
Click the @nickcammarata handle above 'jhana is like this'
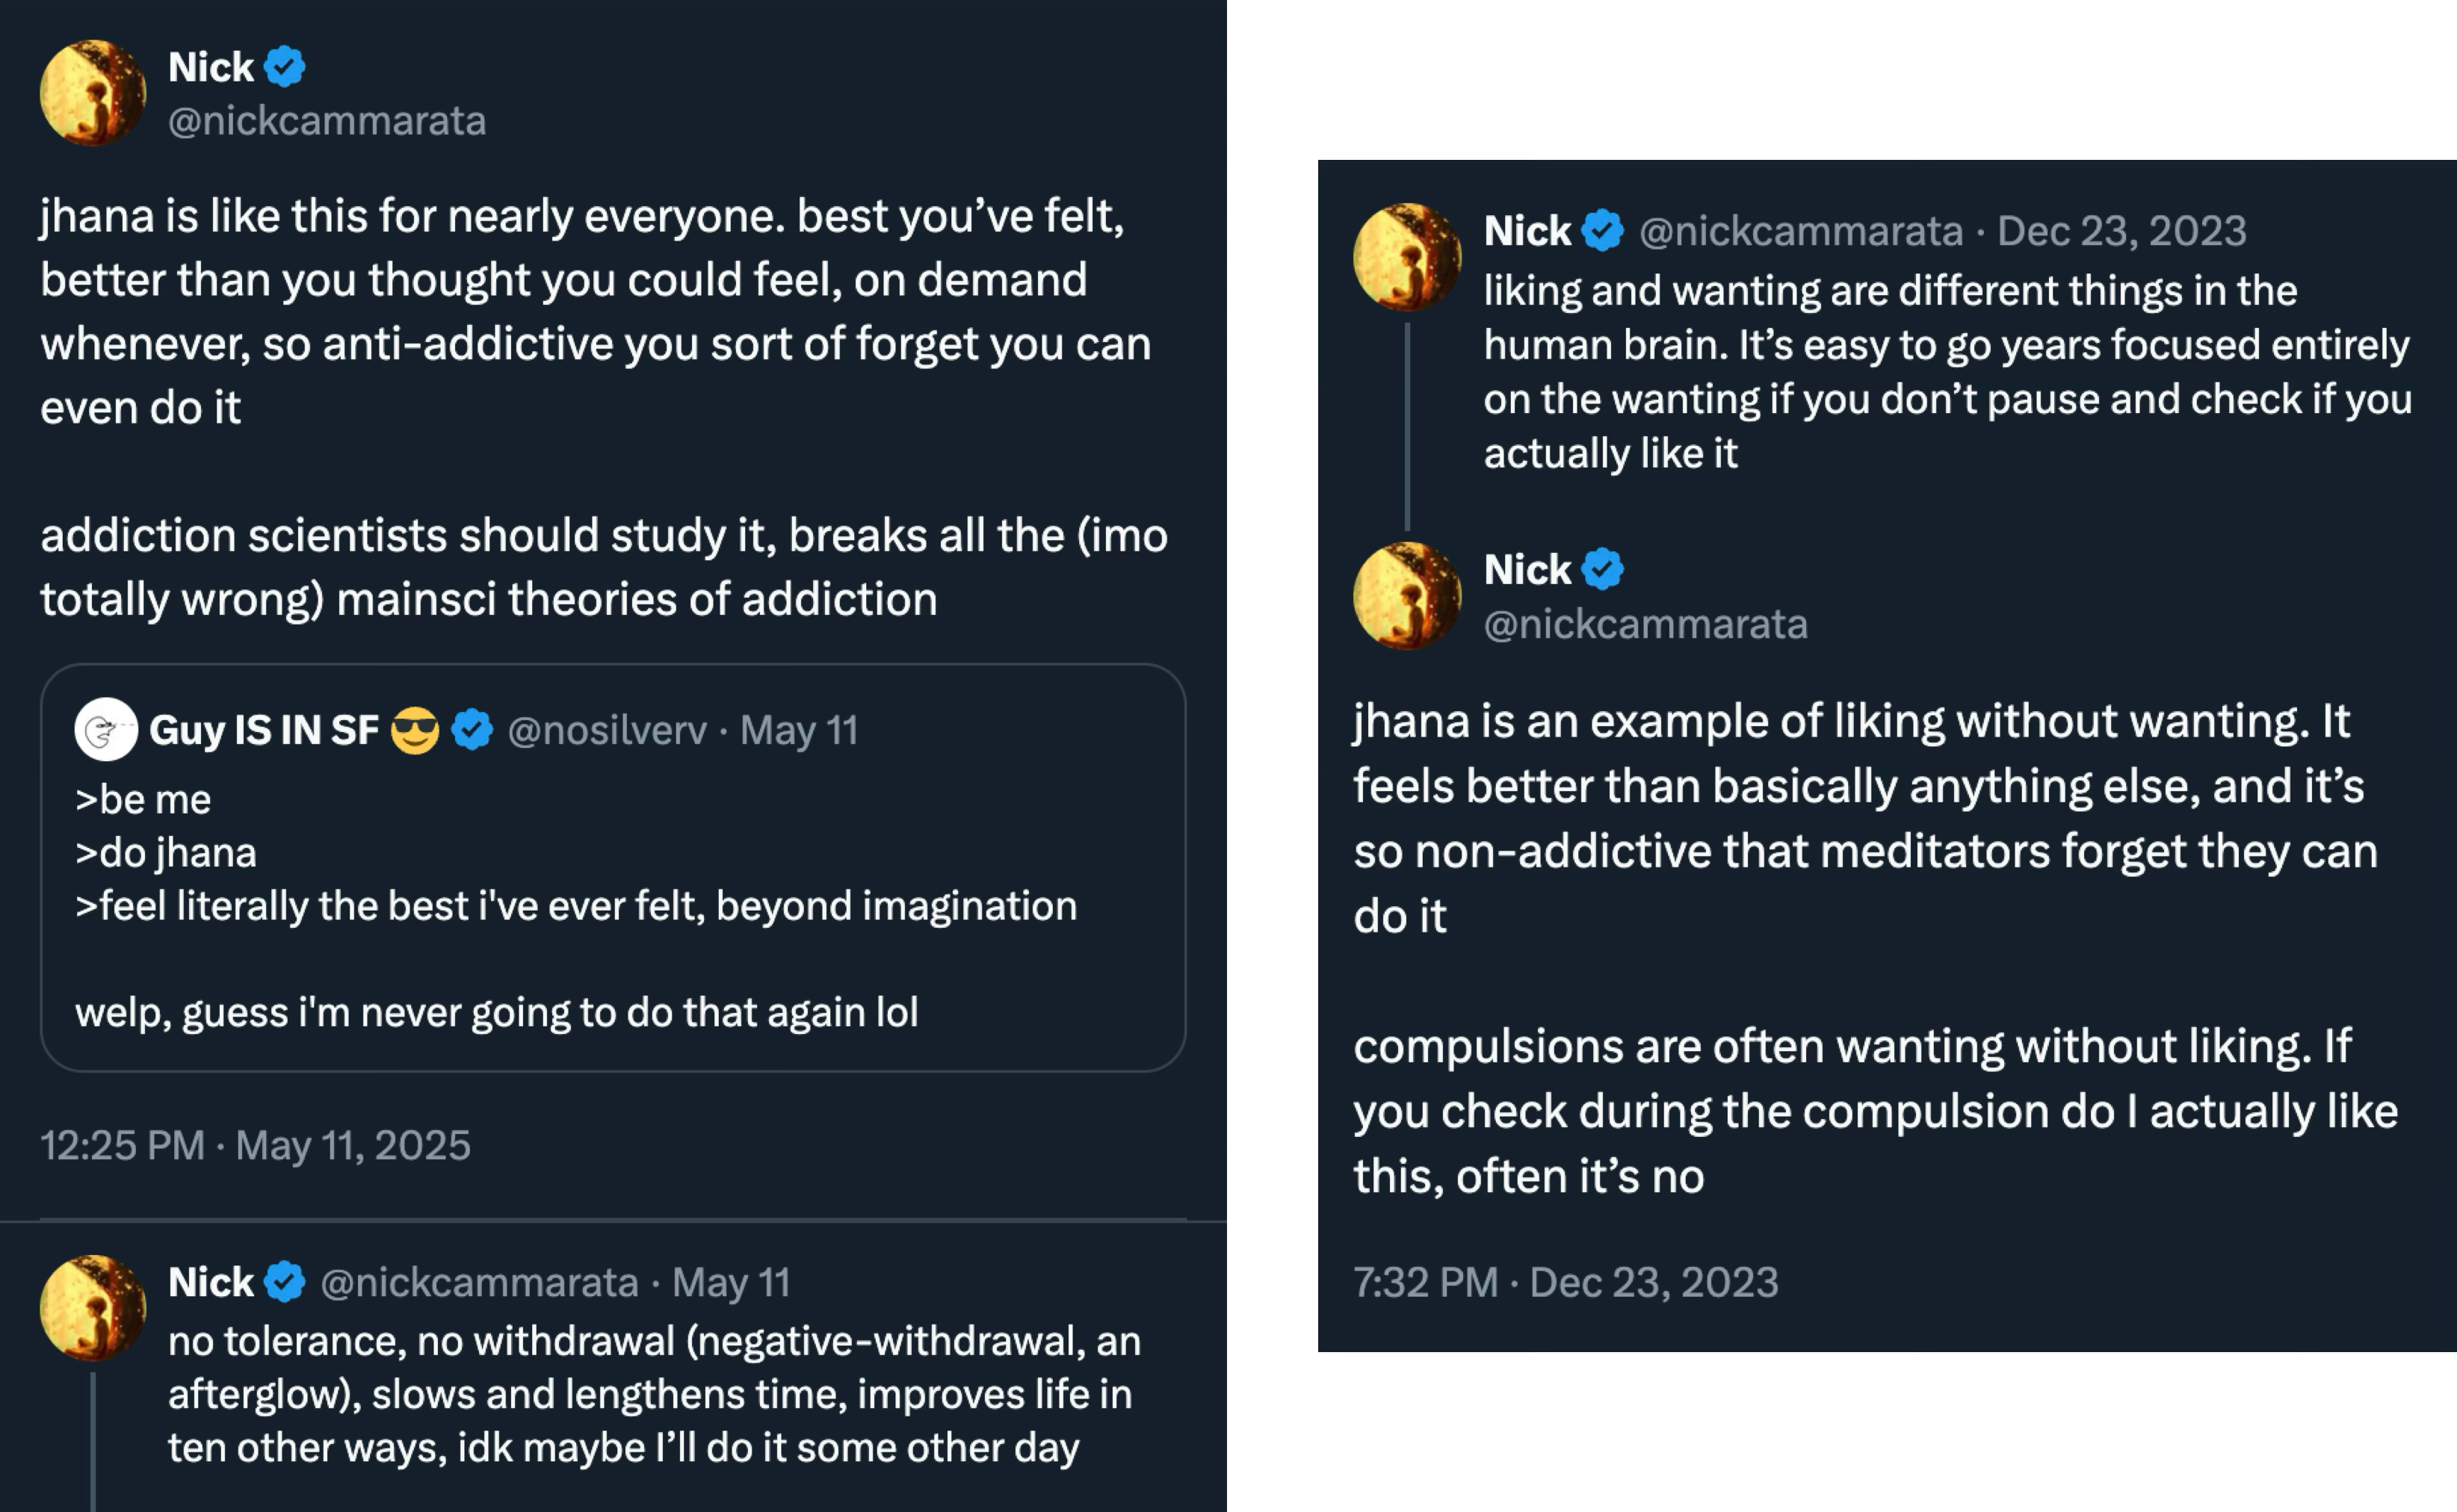[327, 121]
